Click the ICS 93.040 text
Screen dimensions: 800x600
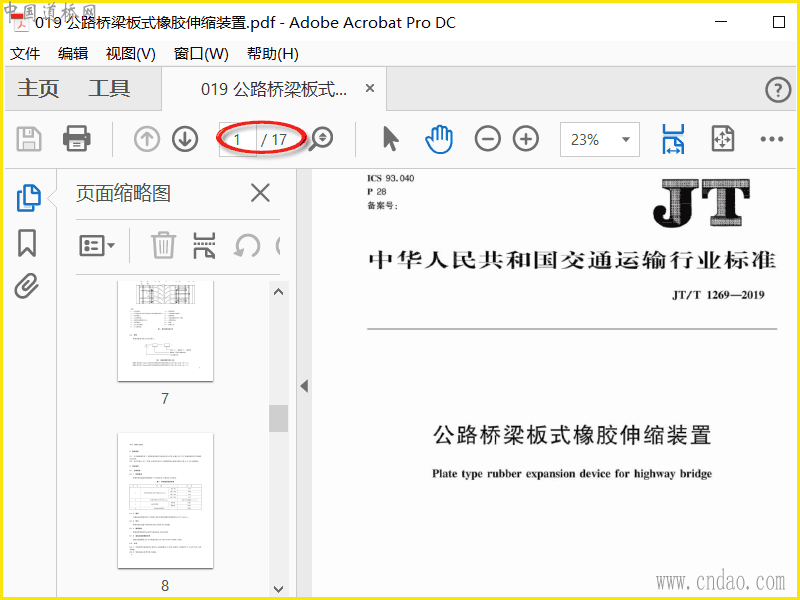391,178
